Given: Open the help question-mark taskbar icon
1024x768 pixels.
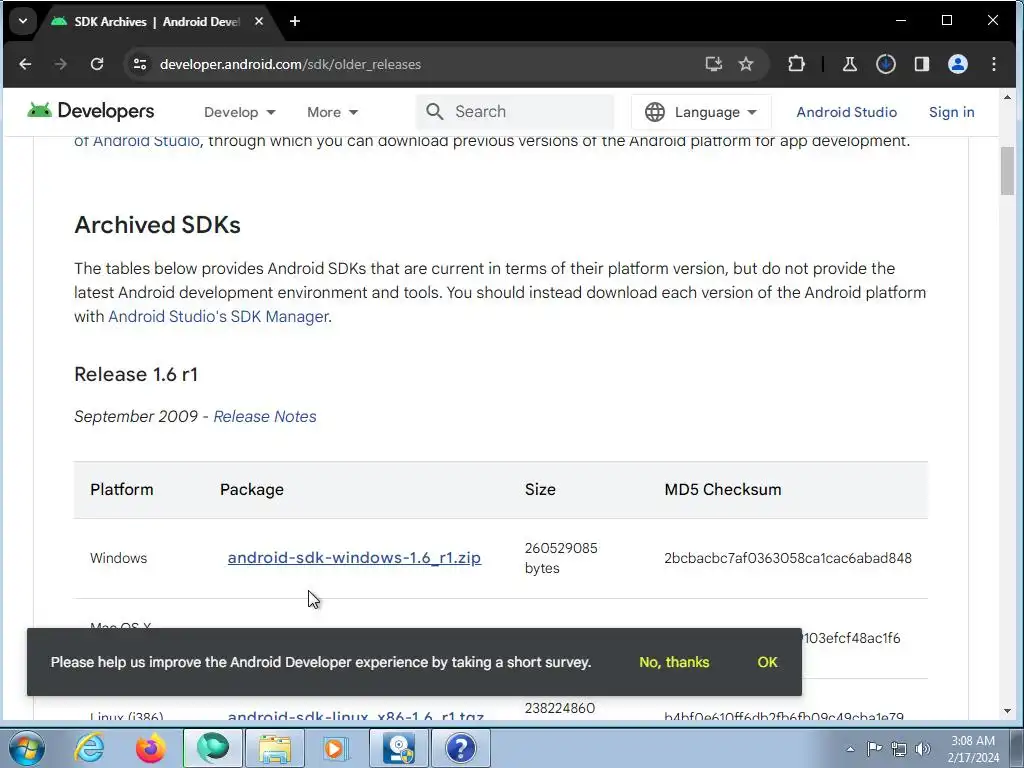Looking at the screenshot, I should coord(460,748).
